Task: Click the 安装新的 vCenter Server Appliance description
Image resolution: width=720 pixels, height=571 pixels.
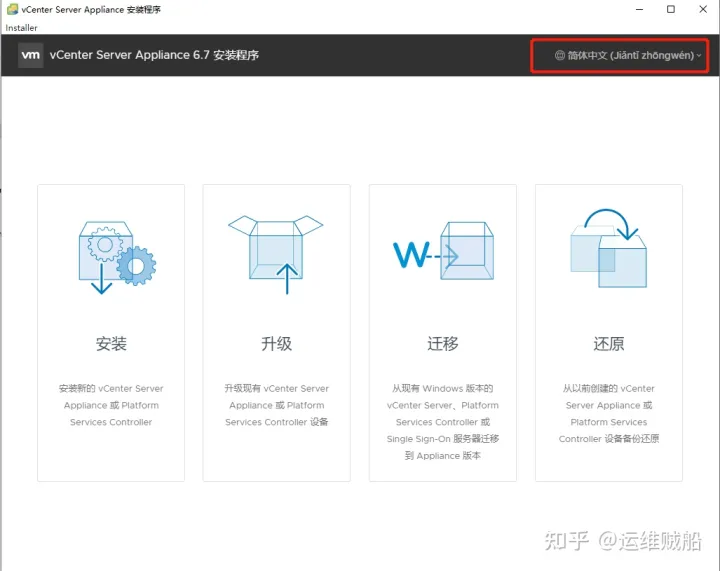Action: 111,405
